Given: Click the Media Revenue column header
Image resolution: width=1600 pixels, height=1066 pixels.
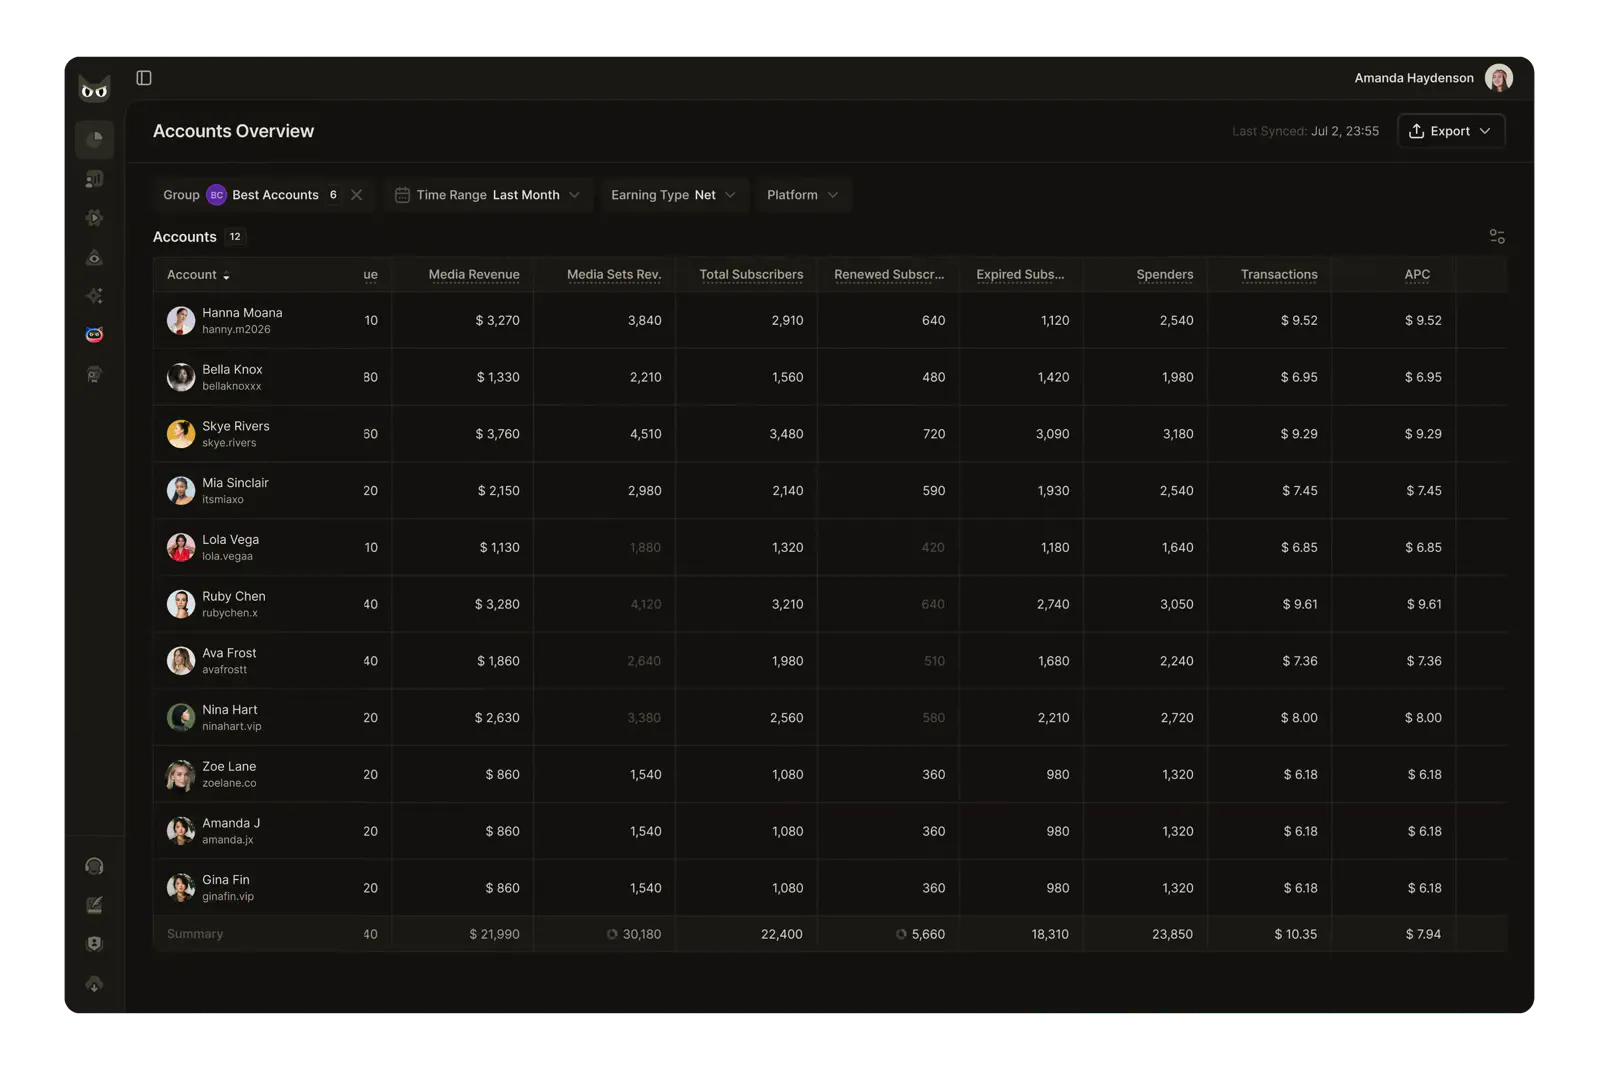Looking at the screenshot, I should point(474,275).
